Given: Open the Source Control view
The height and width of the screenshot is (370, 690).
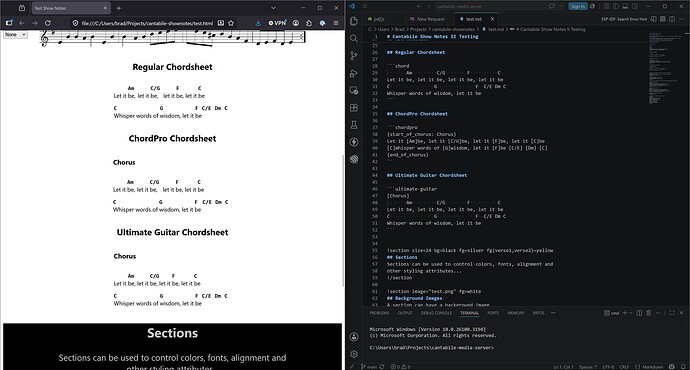Looking at the screenshot, I should click(354, 56).
